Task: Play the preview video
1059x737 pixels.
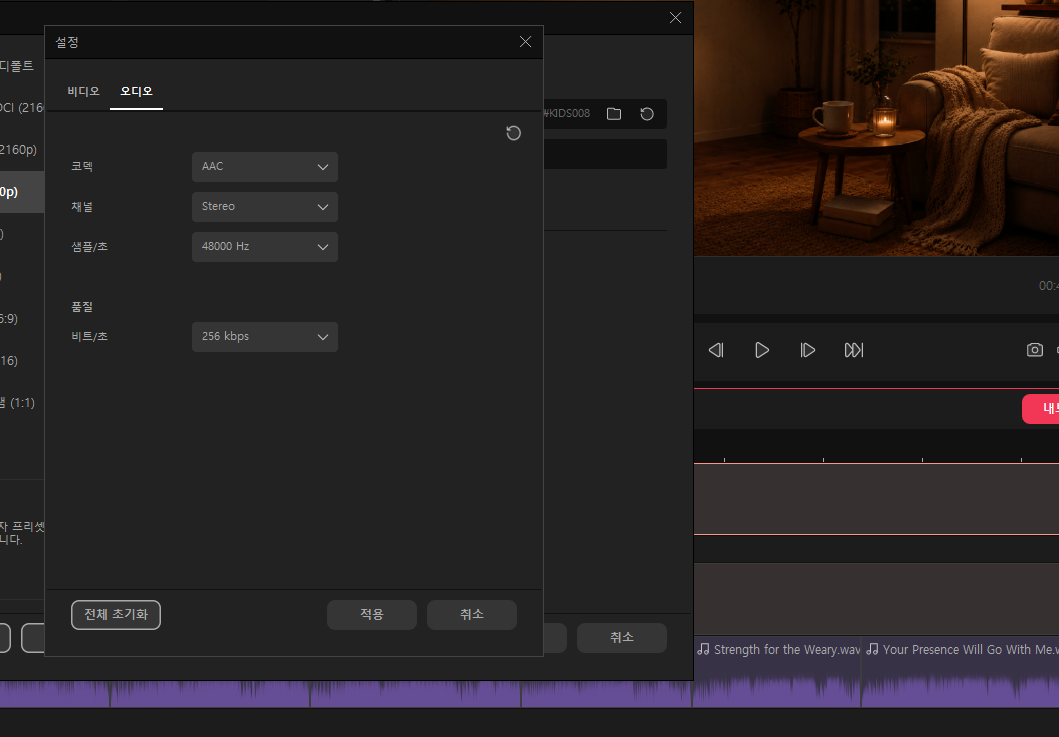Action: pos(762,350)
